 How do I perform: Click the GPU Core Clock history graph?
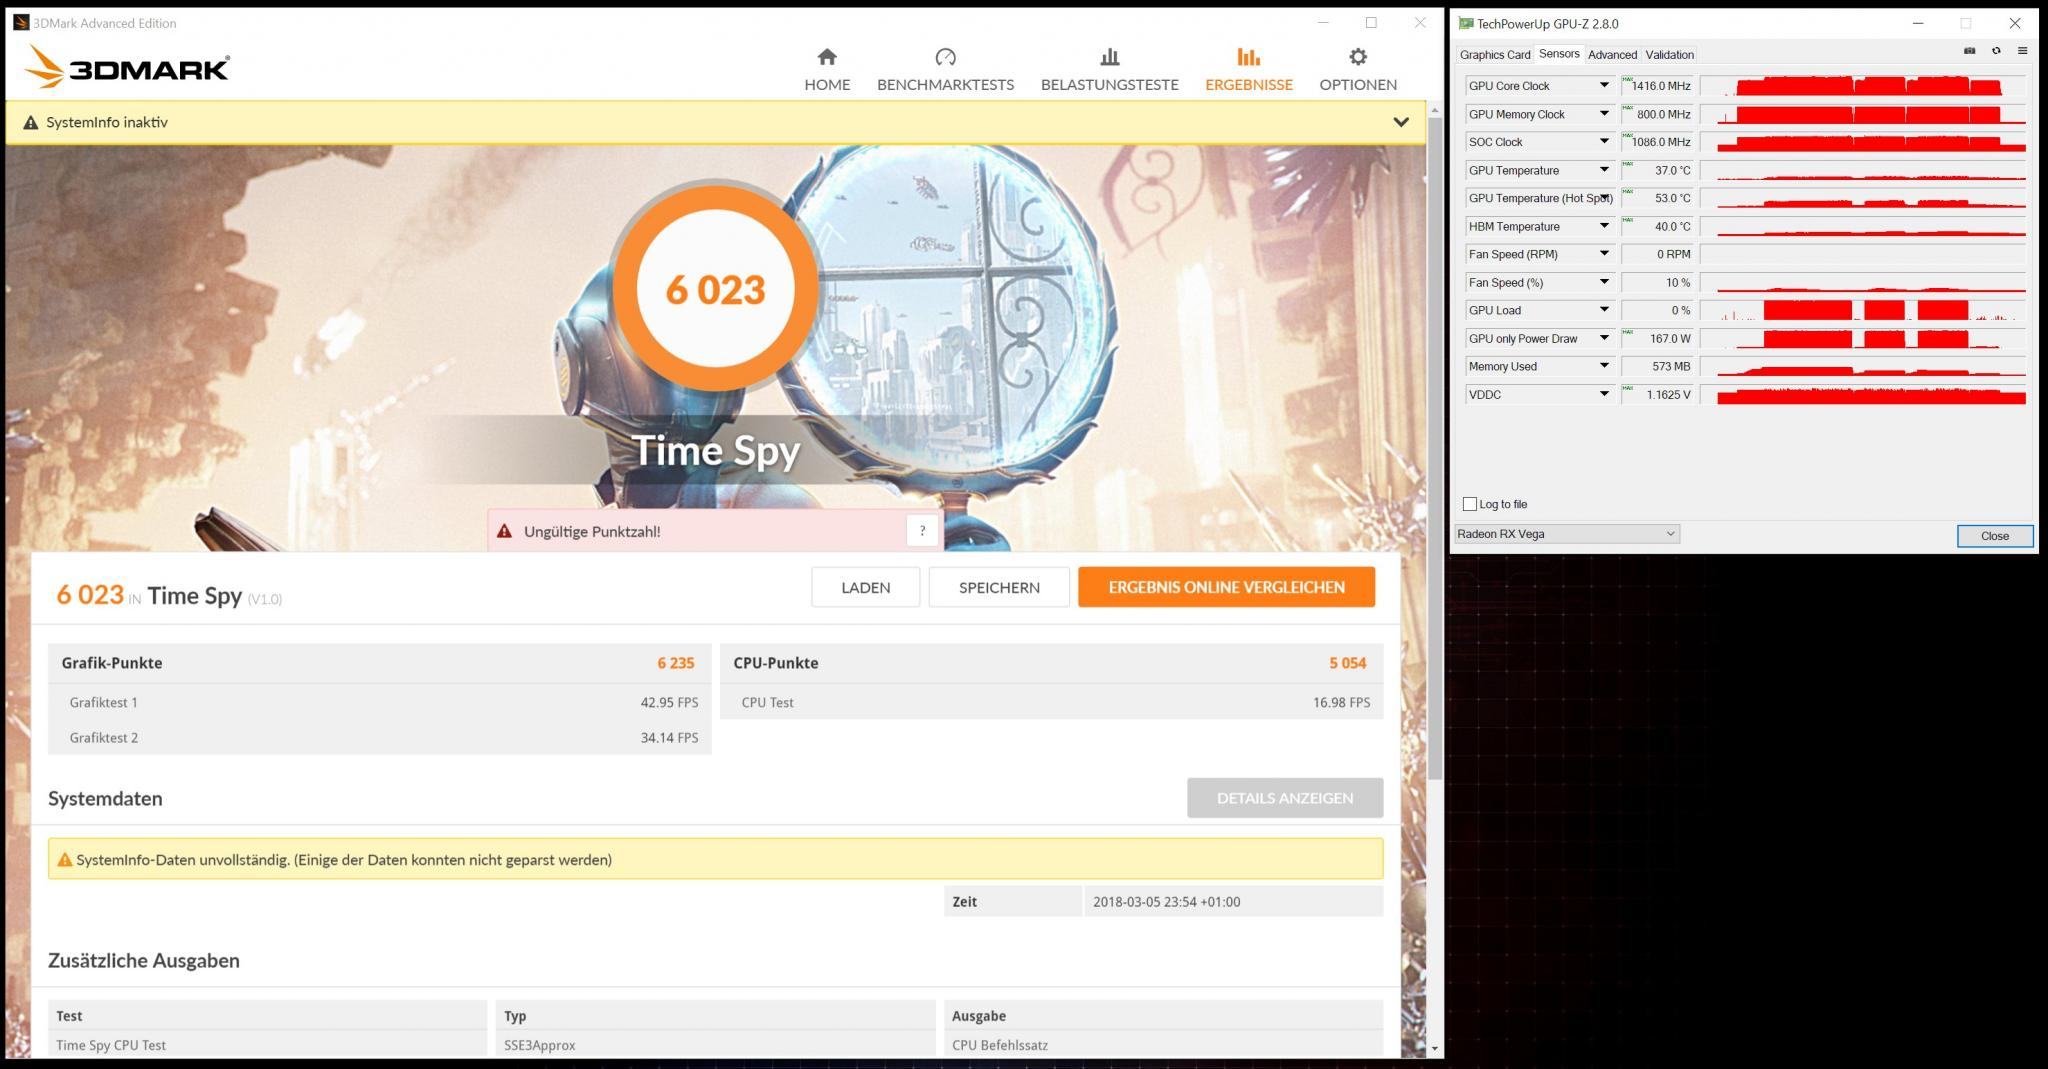[1863, 86]
